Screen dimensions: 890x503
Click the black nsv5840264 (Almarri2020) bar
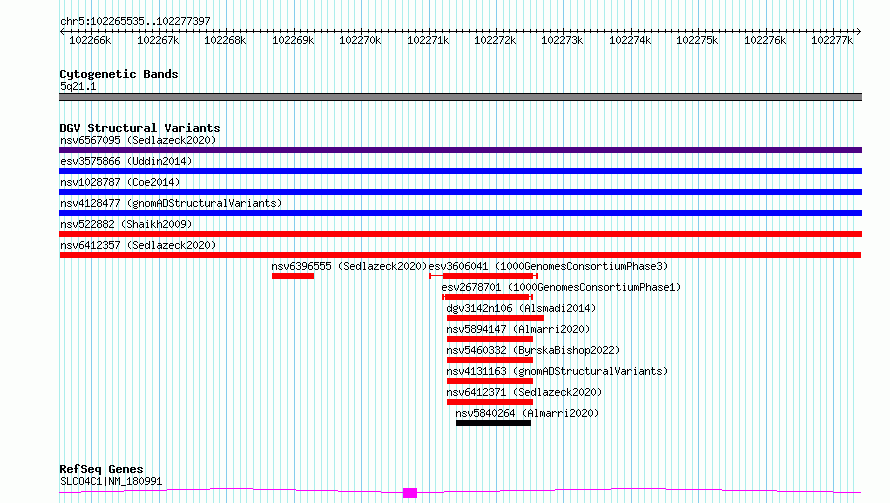493,423
